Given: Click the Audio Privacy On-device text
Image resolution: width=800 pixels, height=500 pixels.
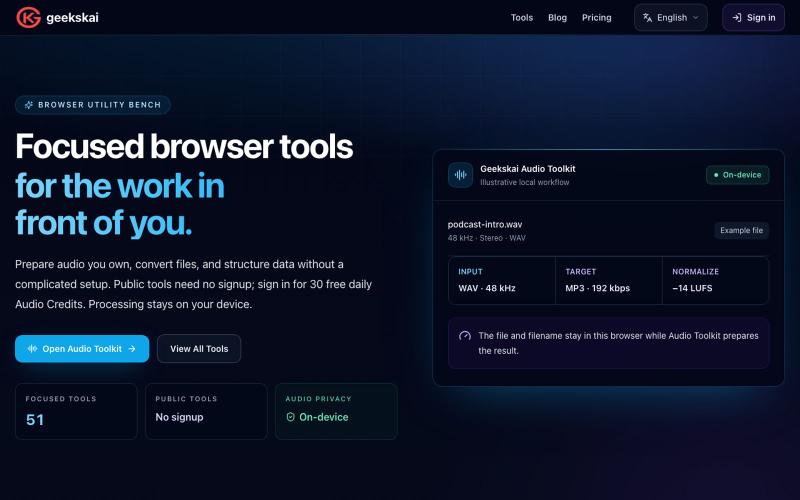Looking at the screenshot, I should pyautogui.click(x=323, y=417).
